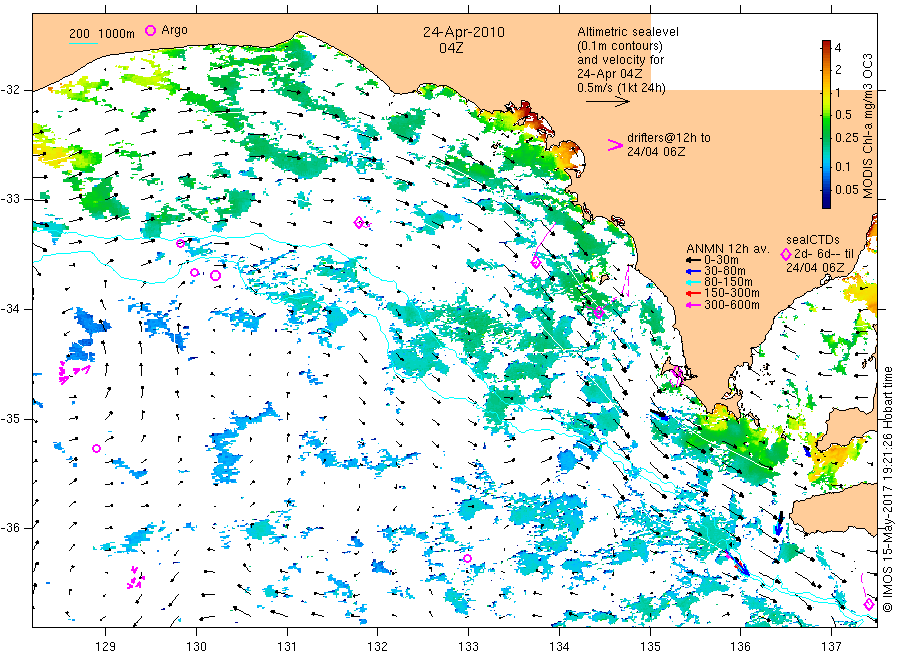
Task: Select the Argo float circle near 129°E, 35.3°S
Action: tap(96, 448)
